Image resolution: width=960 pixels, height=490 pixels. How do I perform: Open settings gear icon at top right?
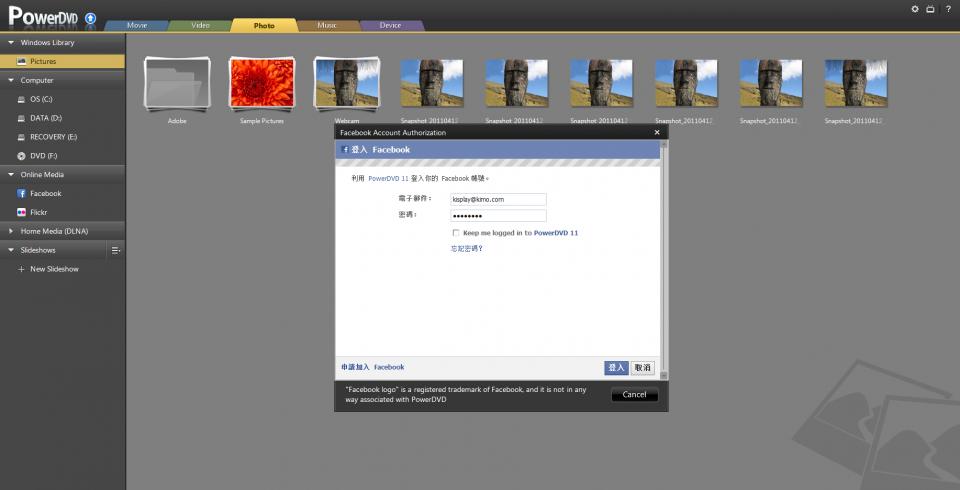915,9
